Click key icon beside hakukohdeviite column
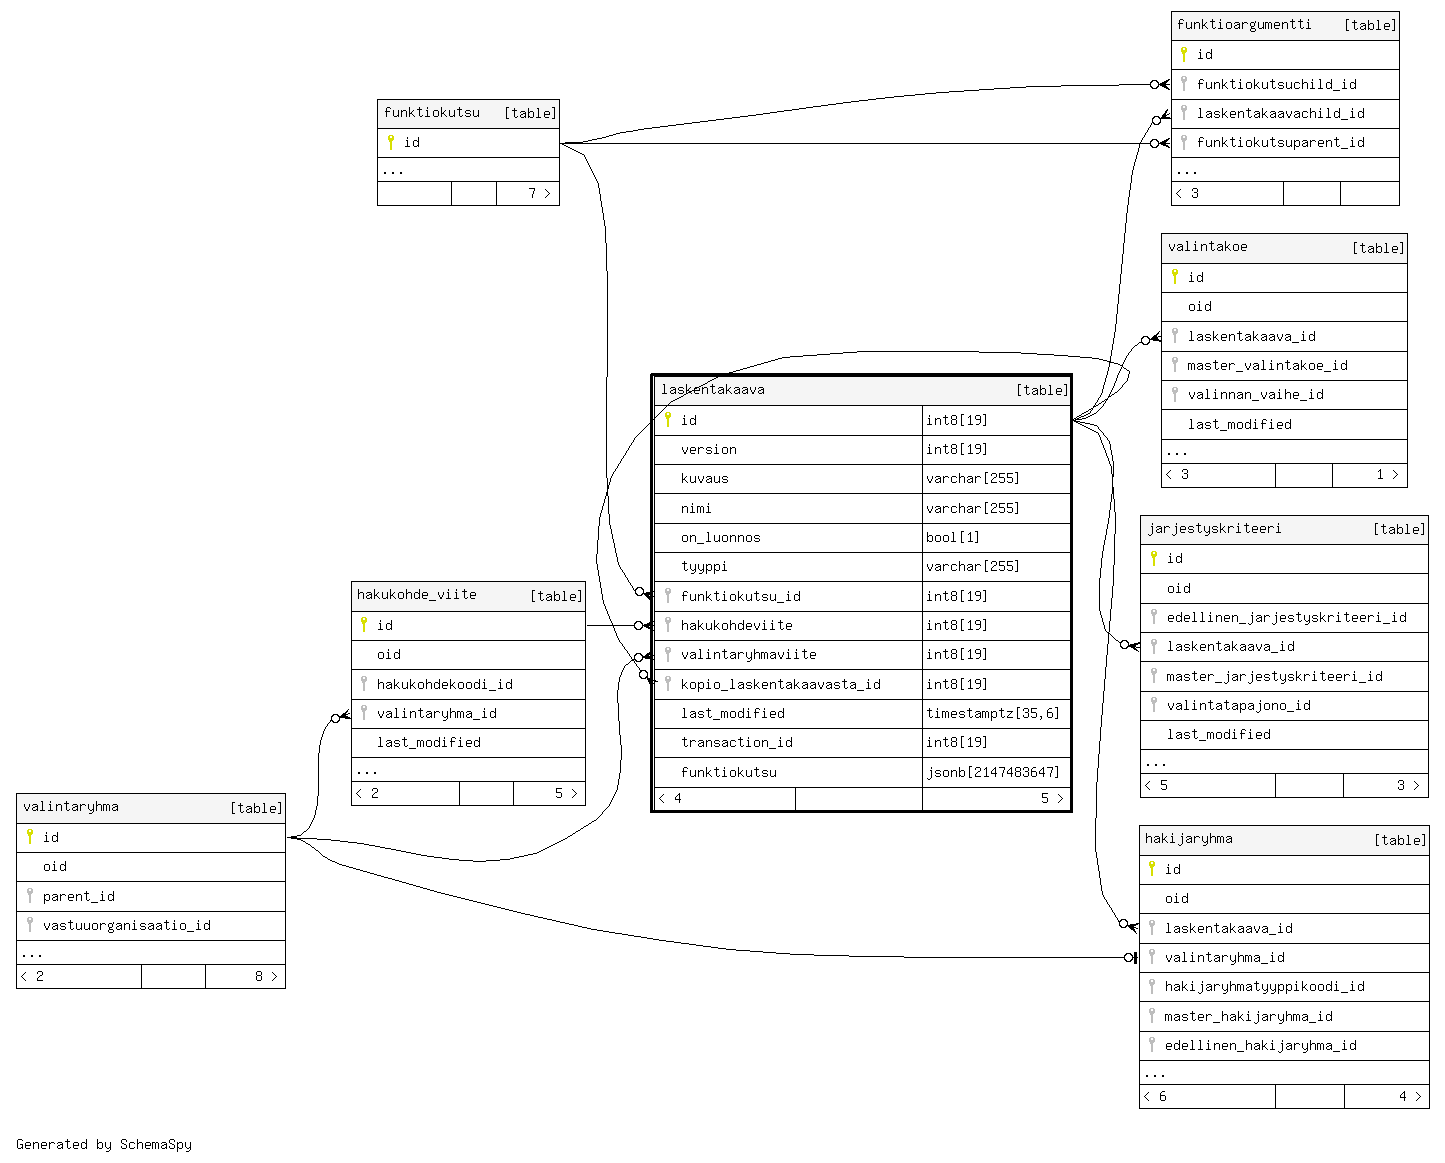The image size is (1445, 1163). 668,625
